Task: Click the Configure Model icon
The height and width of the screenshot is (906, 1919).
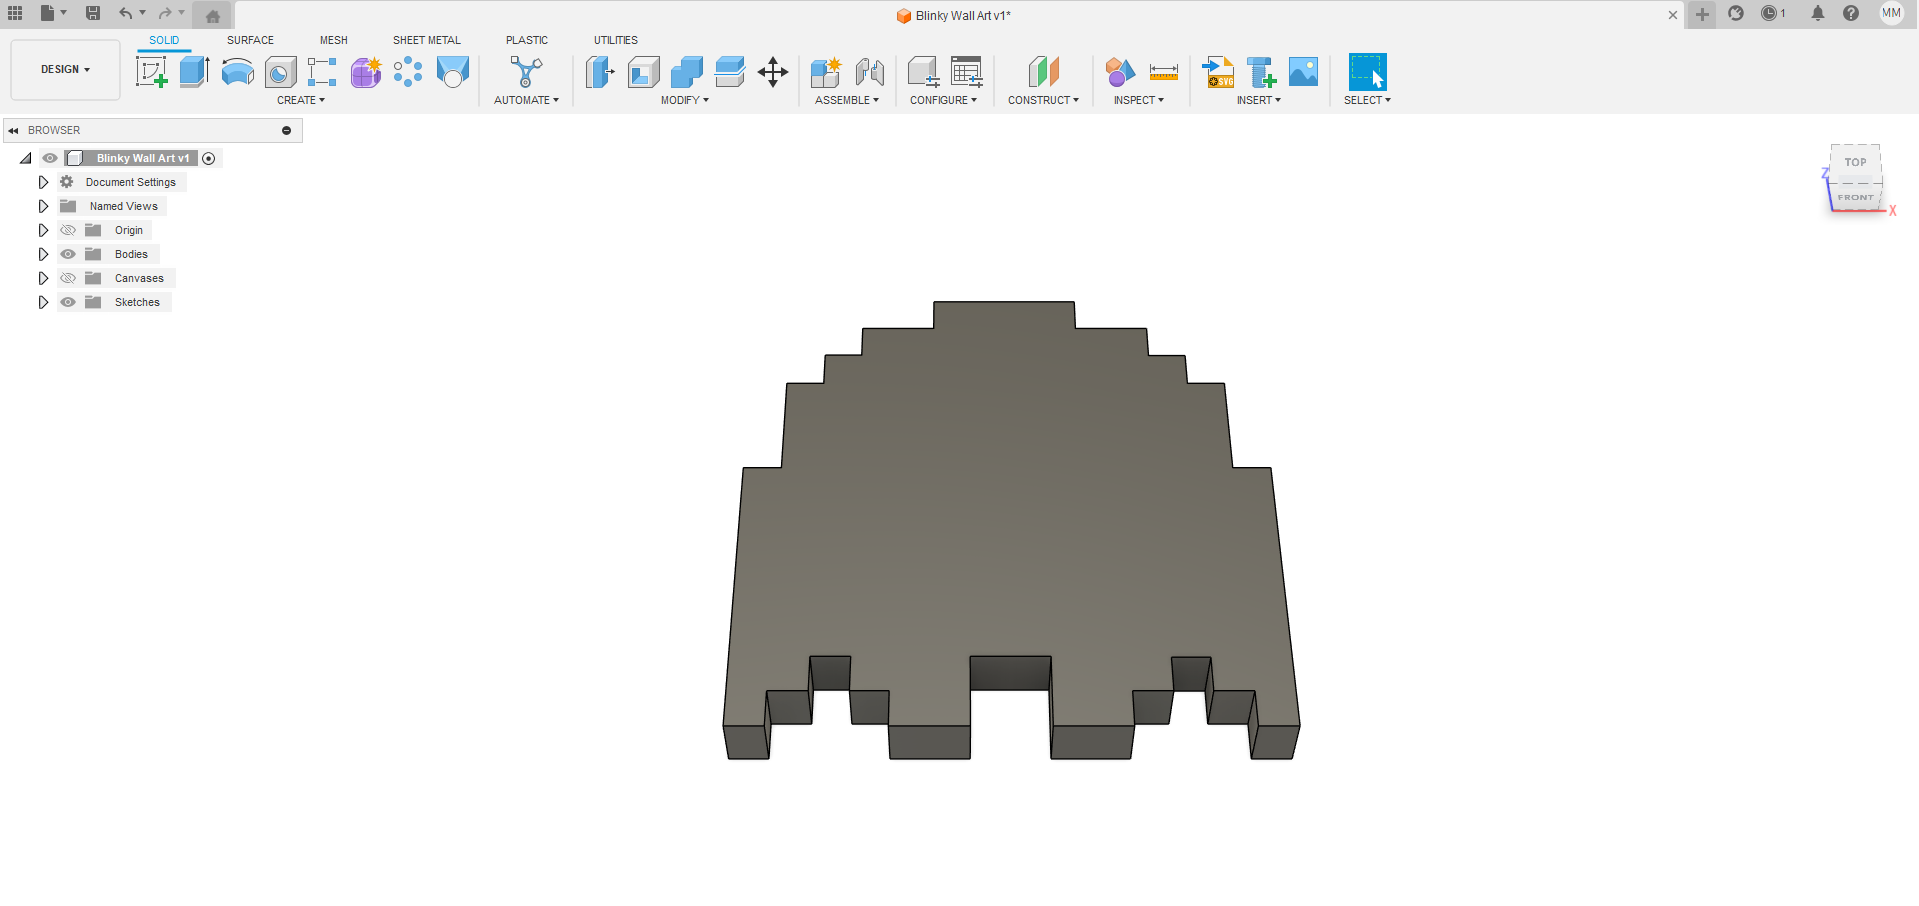Action: [x=923, y=72]
